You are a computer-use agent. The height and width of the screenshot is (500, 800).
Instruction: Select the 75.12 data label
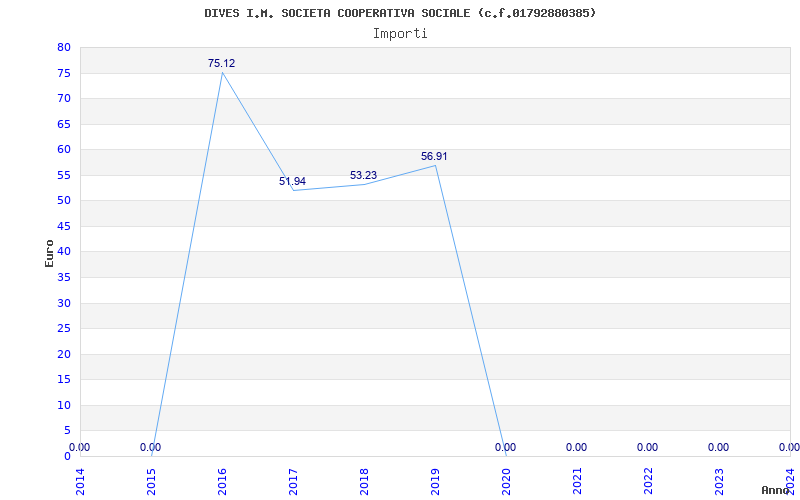point(221,63)
